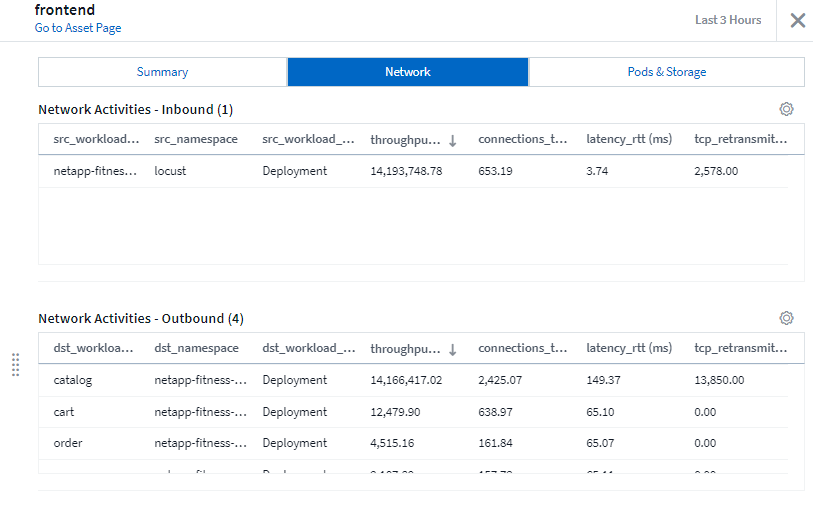Select the catalog outbound row
This screenshot has width=813, height=515.
pos(72,380)
